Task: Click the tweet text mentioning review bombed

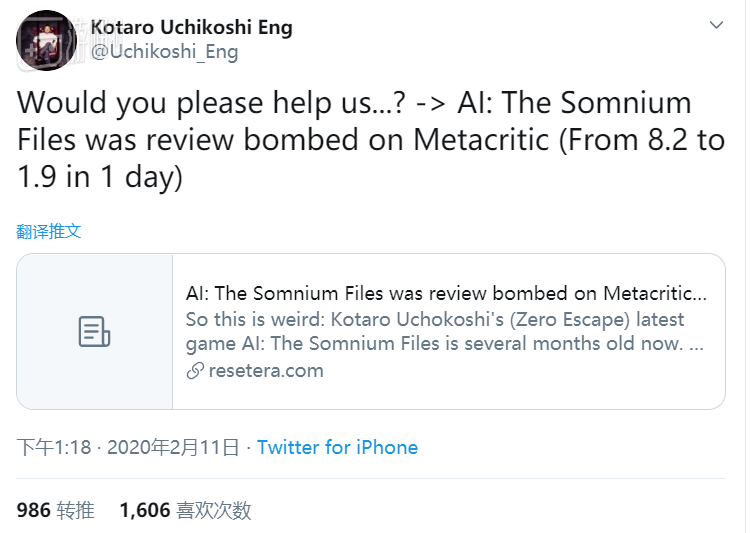Action: click(x=370, y=139)
